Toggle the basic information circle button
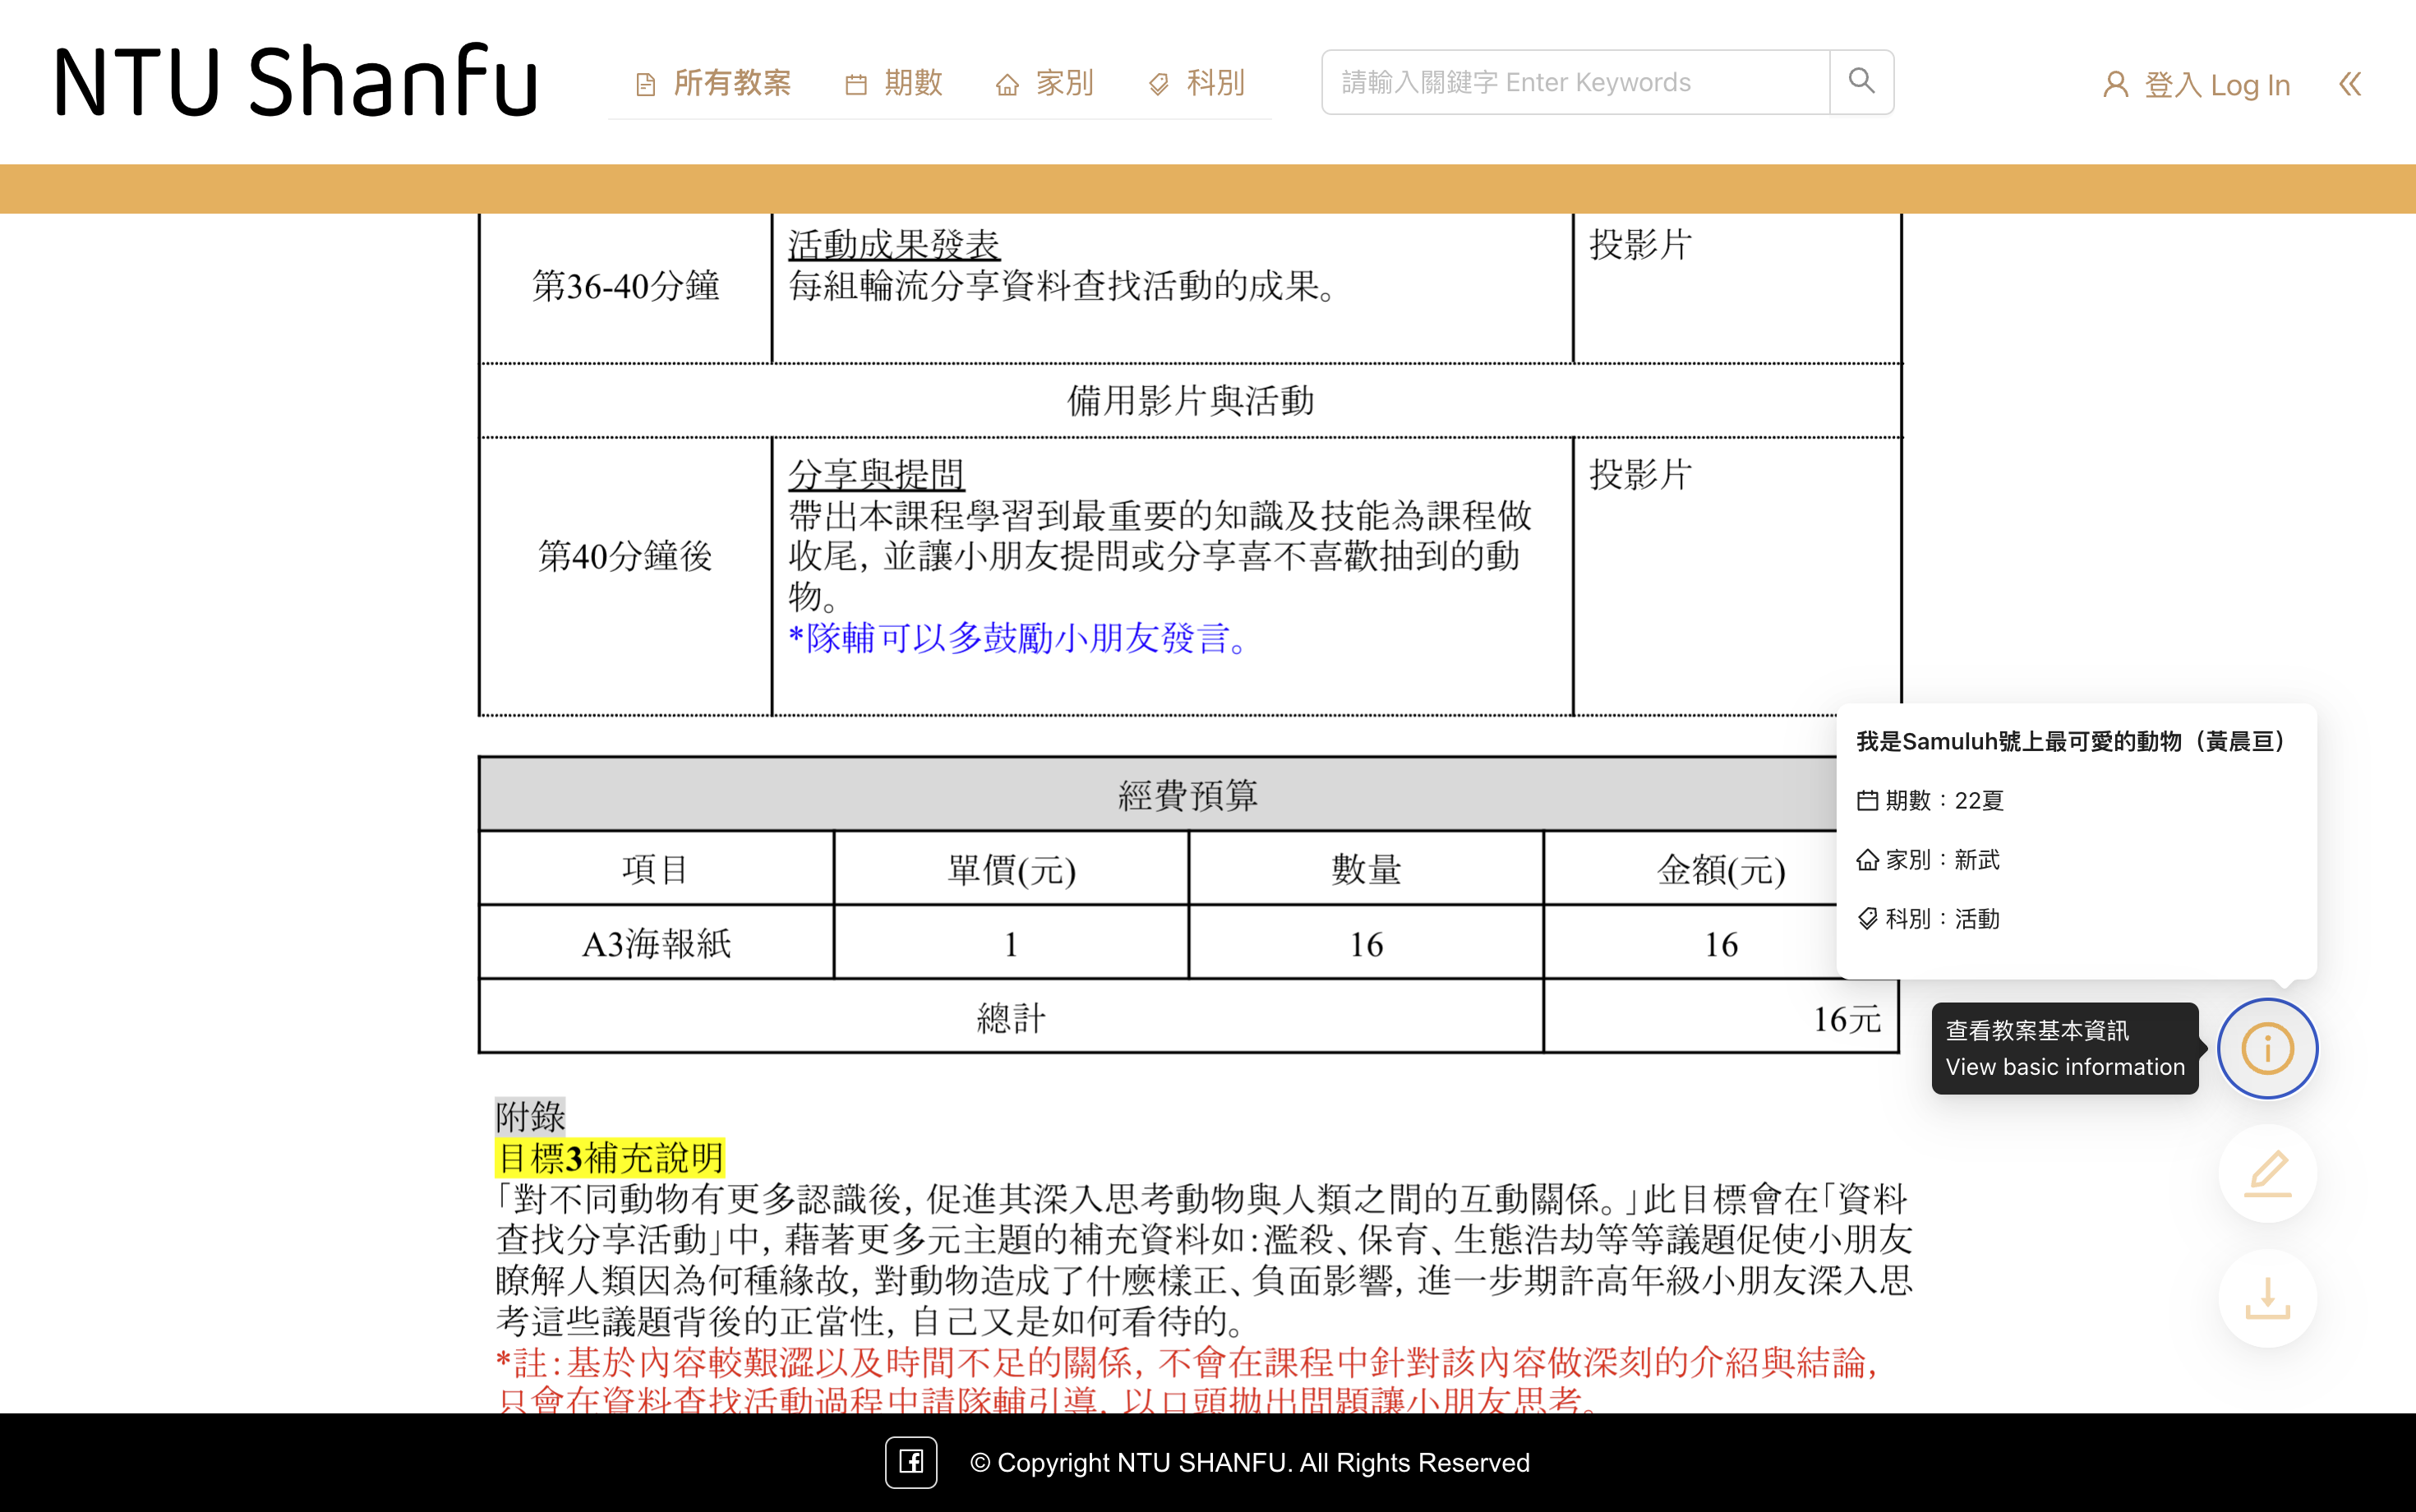Screen dimensions: 2416x1512 tap(2267, 1048)
